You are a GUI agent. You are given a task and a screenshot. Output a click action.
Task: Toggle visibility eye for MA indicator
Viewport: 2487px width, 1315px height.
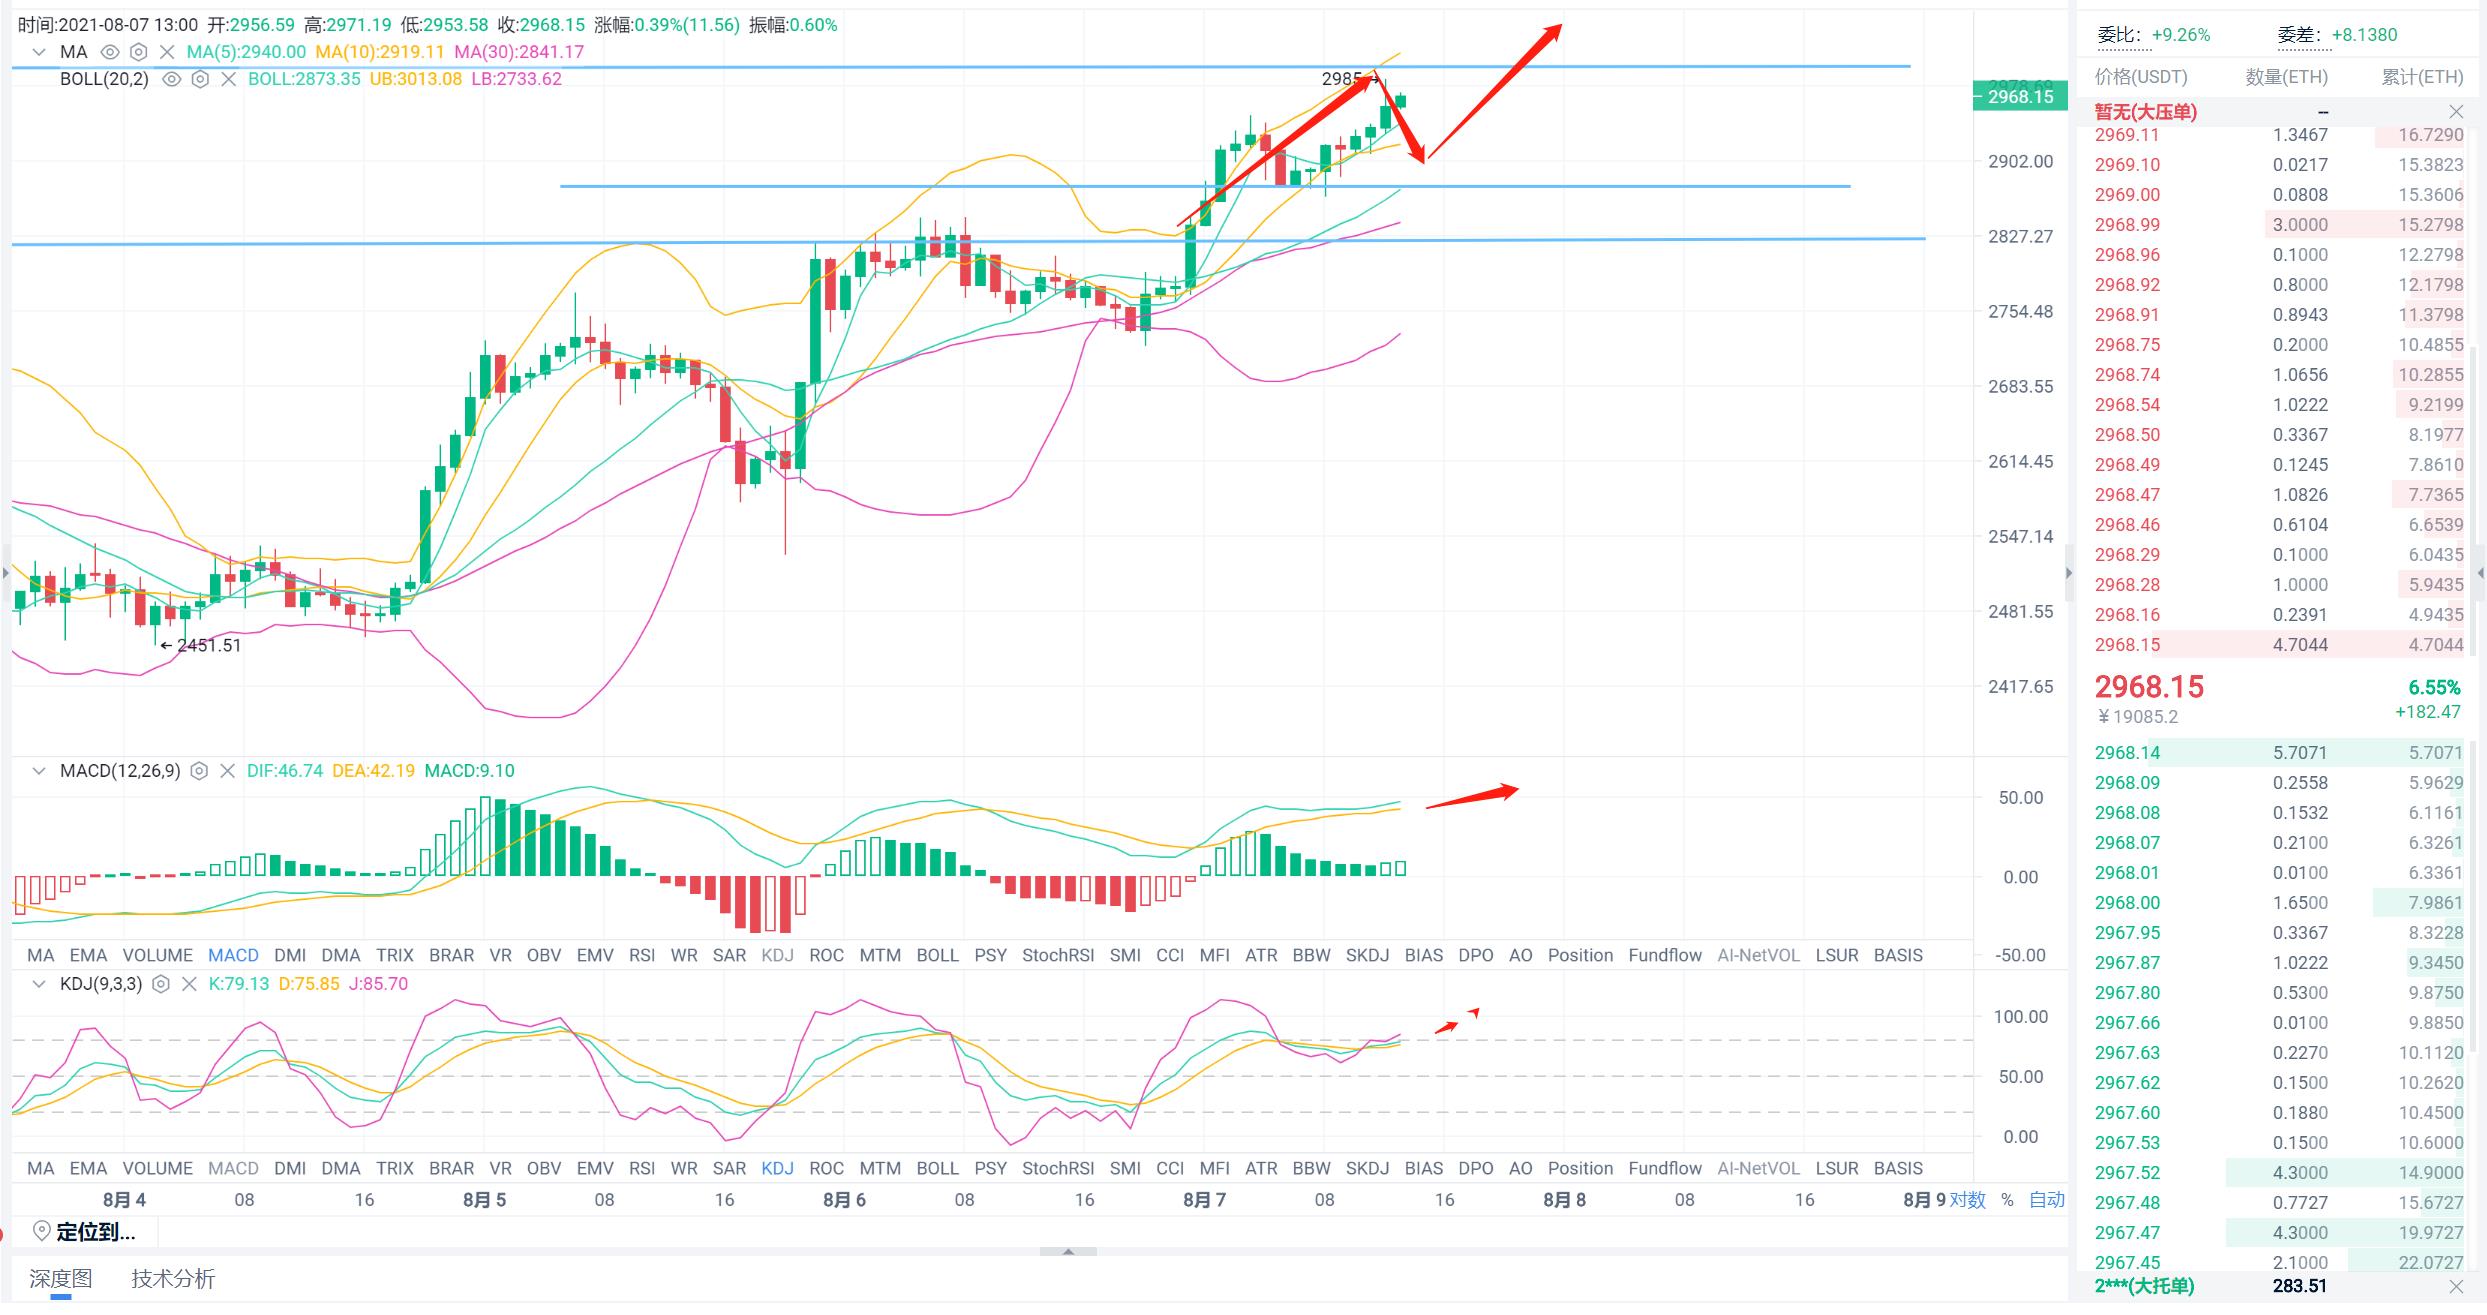110,52
